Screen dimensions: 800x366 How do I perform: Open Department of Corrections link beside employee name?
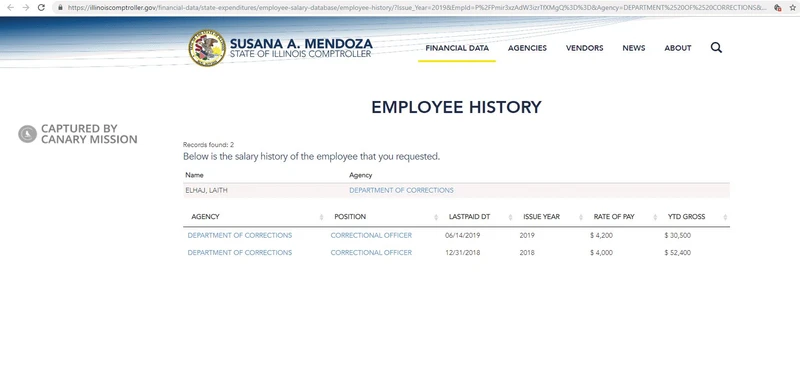click(x=401, y=190)
